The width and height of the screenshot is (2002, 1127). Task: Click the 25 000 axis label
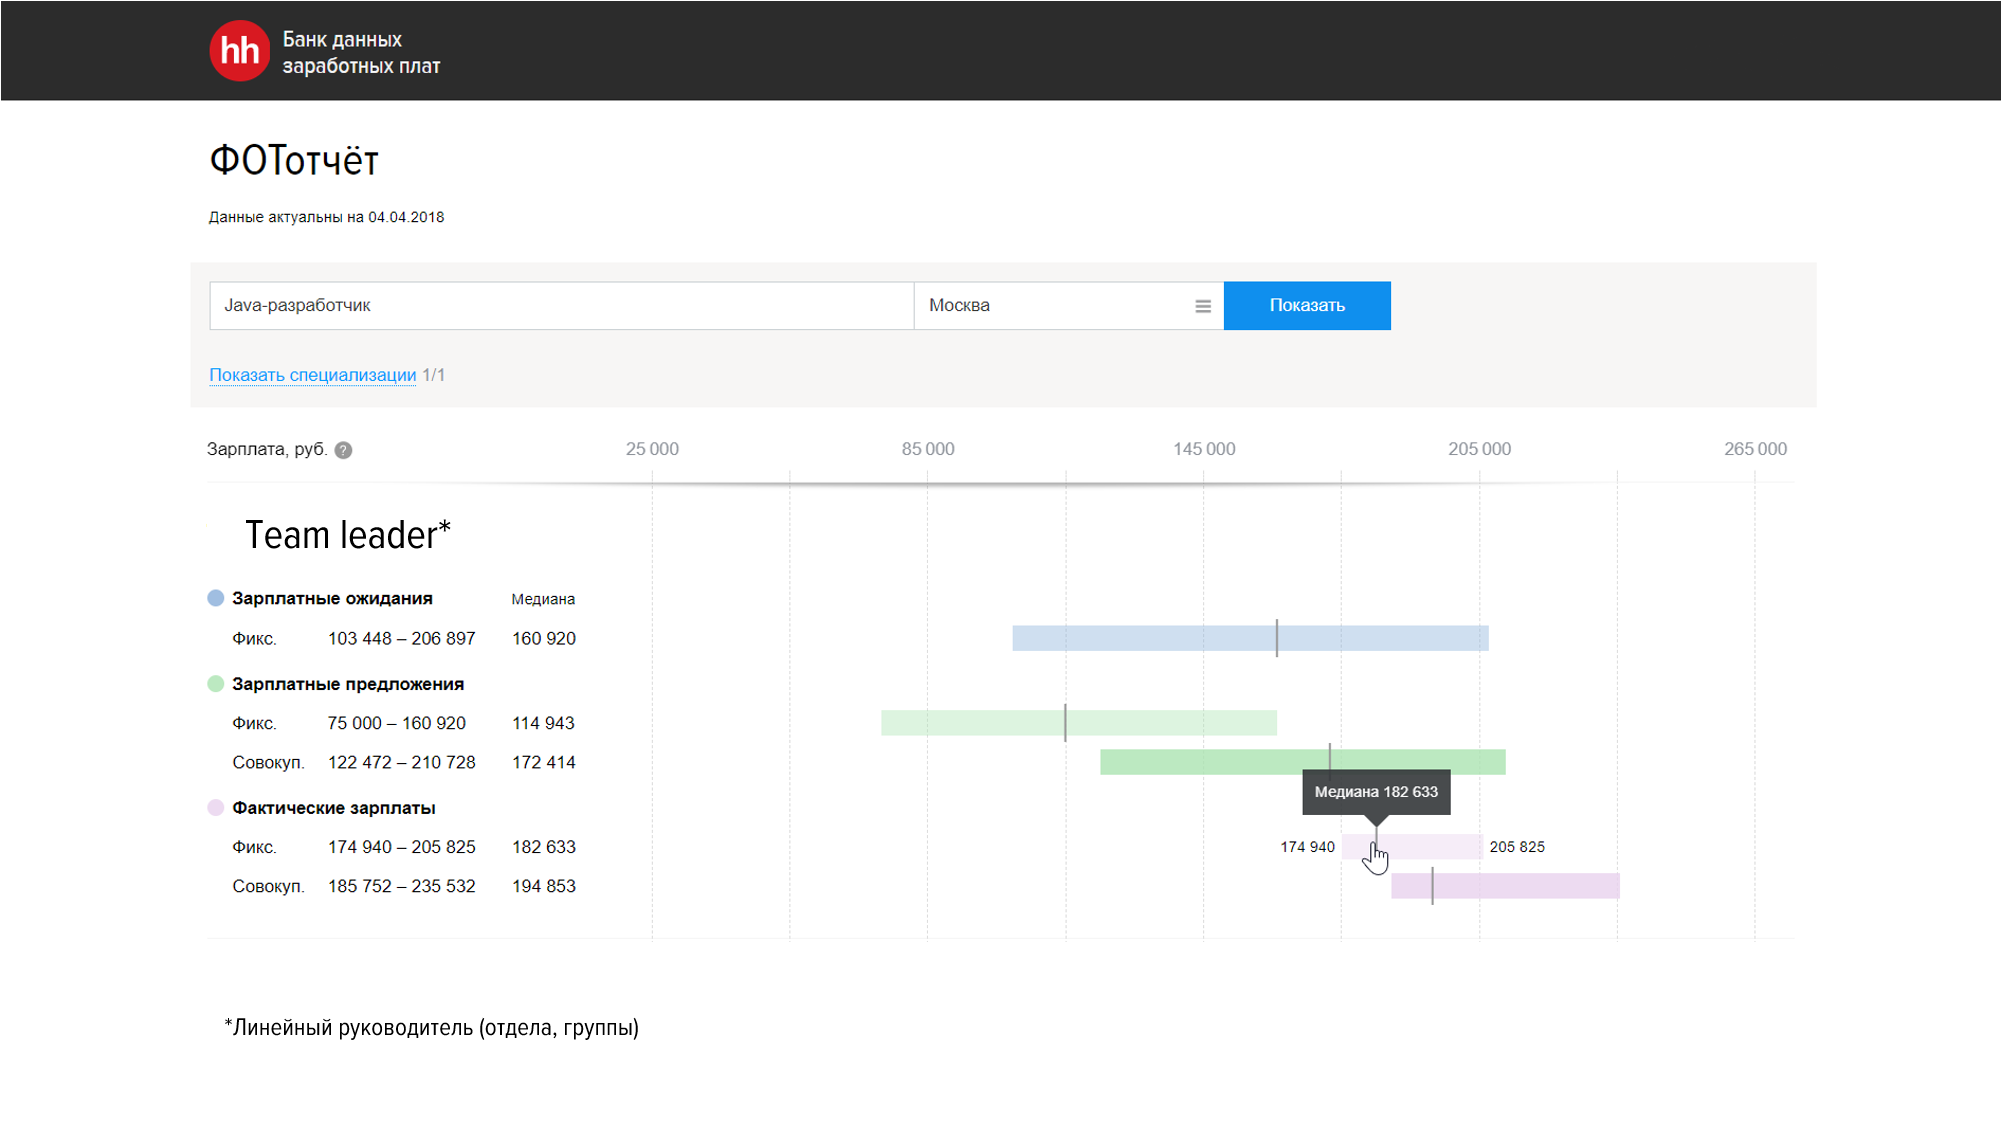(652, 449)
